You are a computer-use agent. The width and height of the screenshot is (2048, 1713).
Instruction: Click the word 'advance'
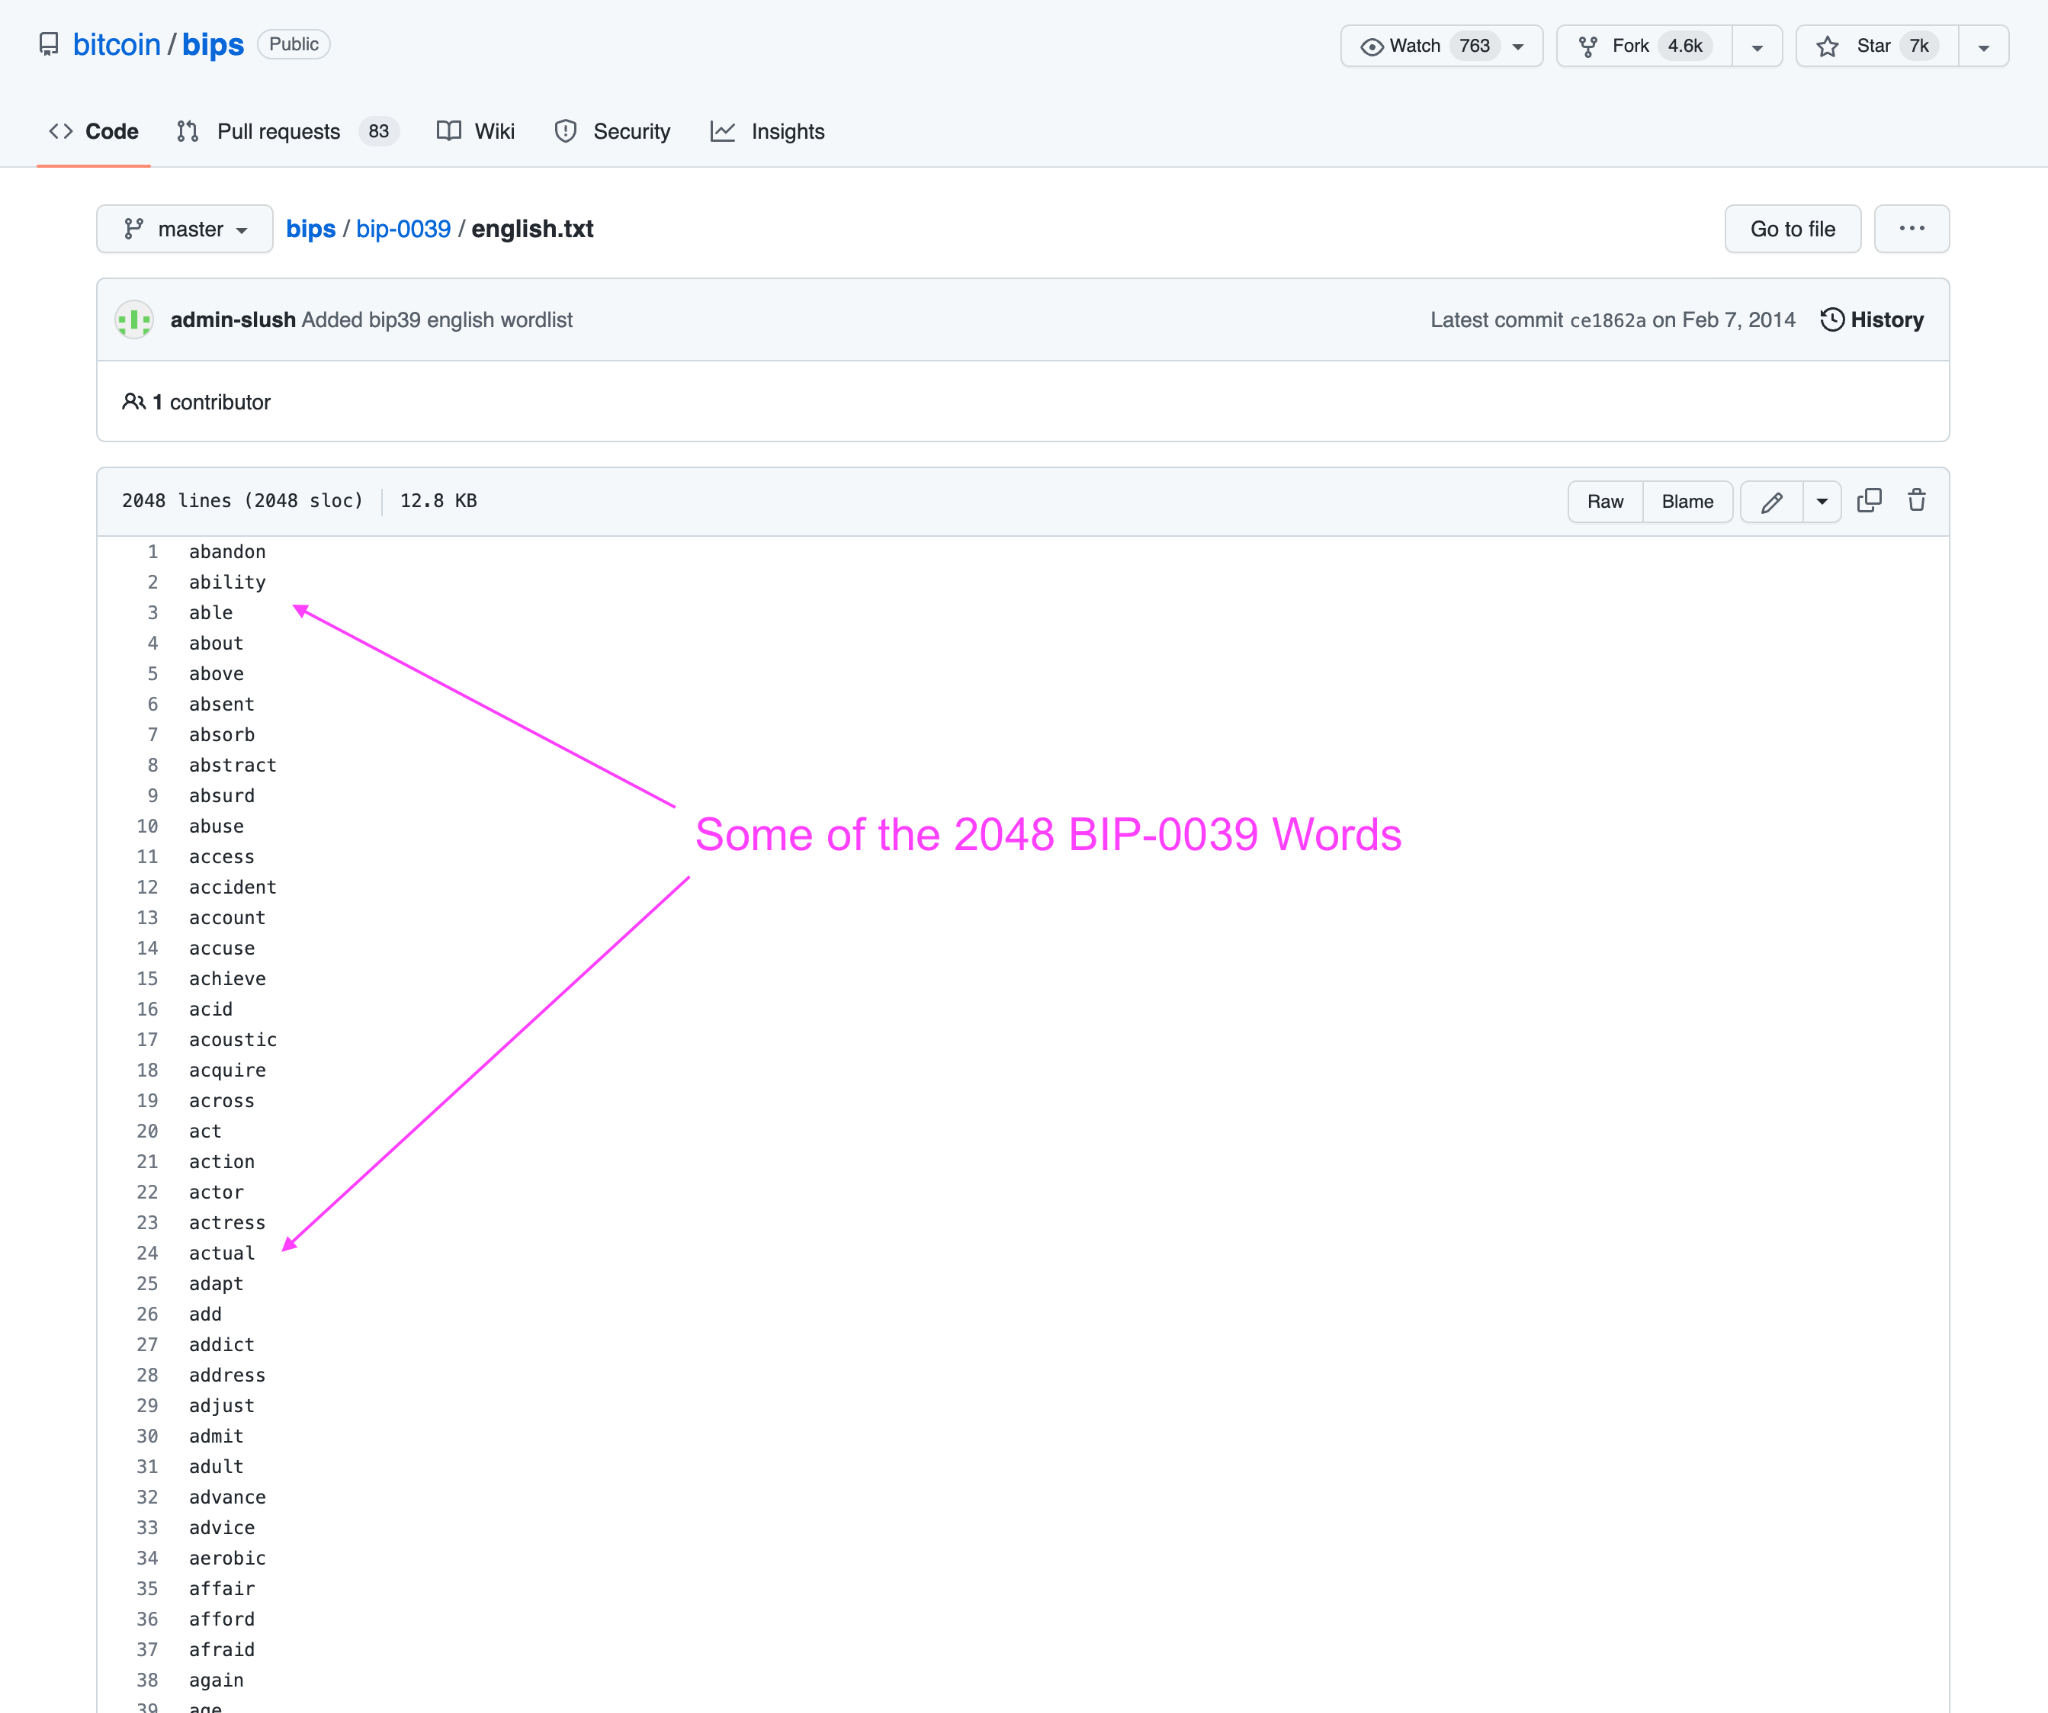(x=227, y=1497)
